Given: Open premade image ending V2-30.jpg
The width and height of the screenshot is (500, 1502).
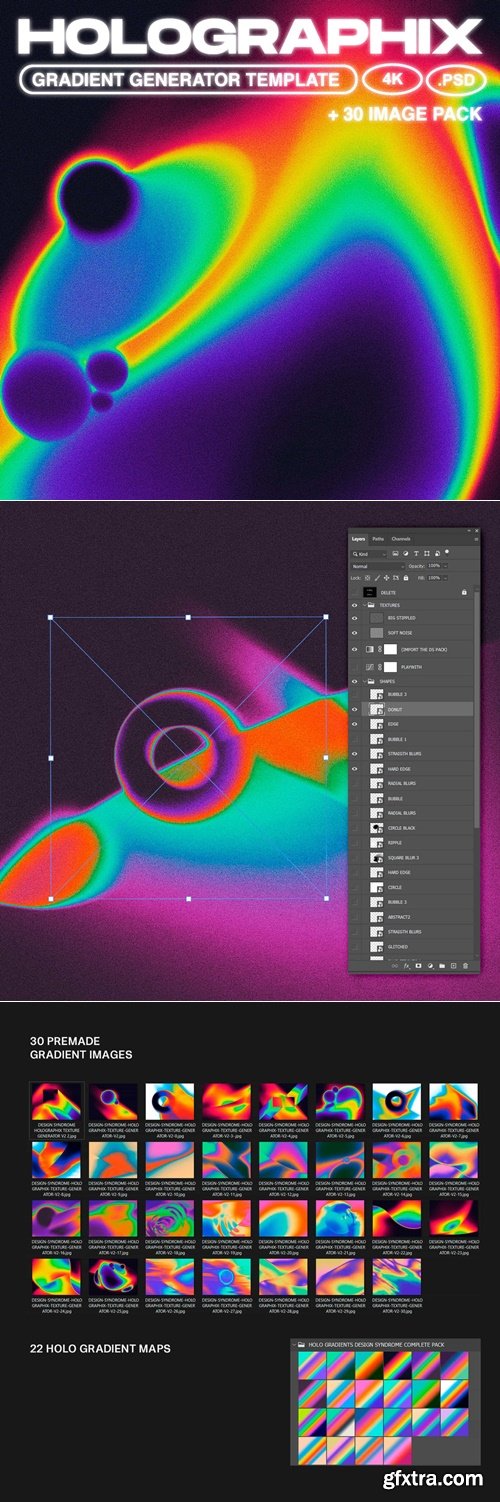Looking at the screenshot, I should click(397, 1277).
